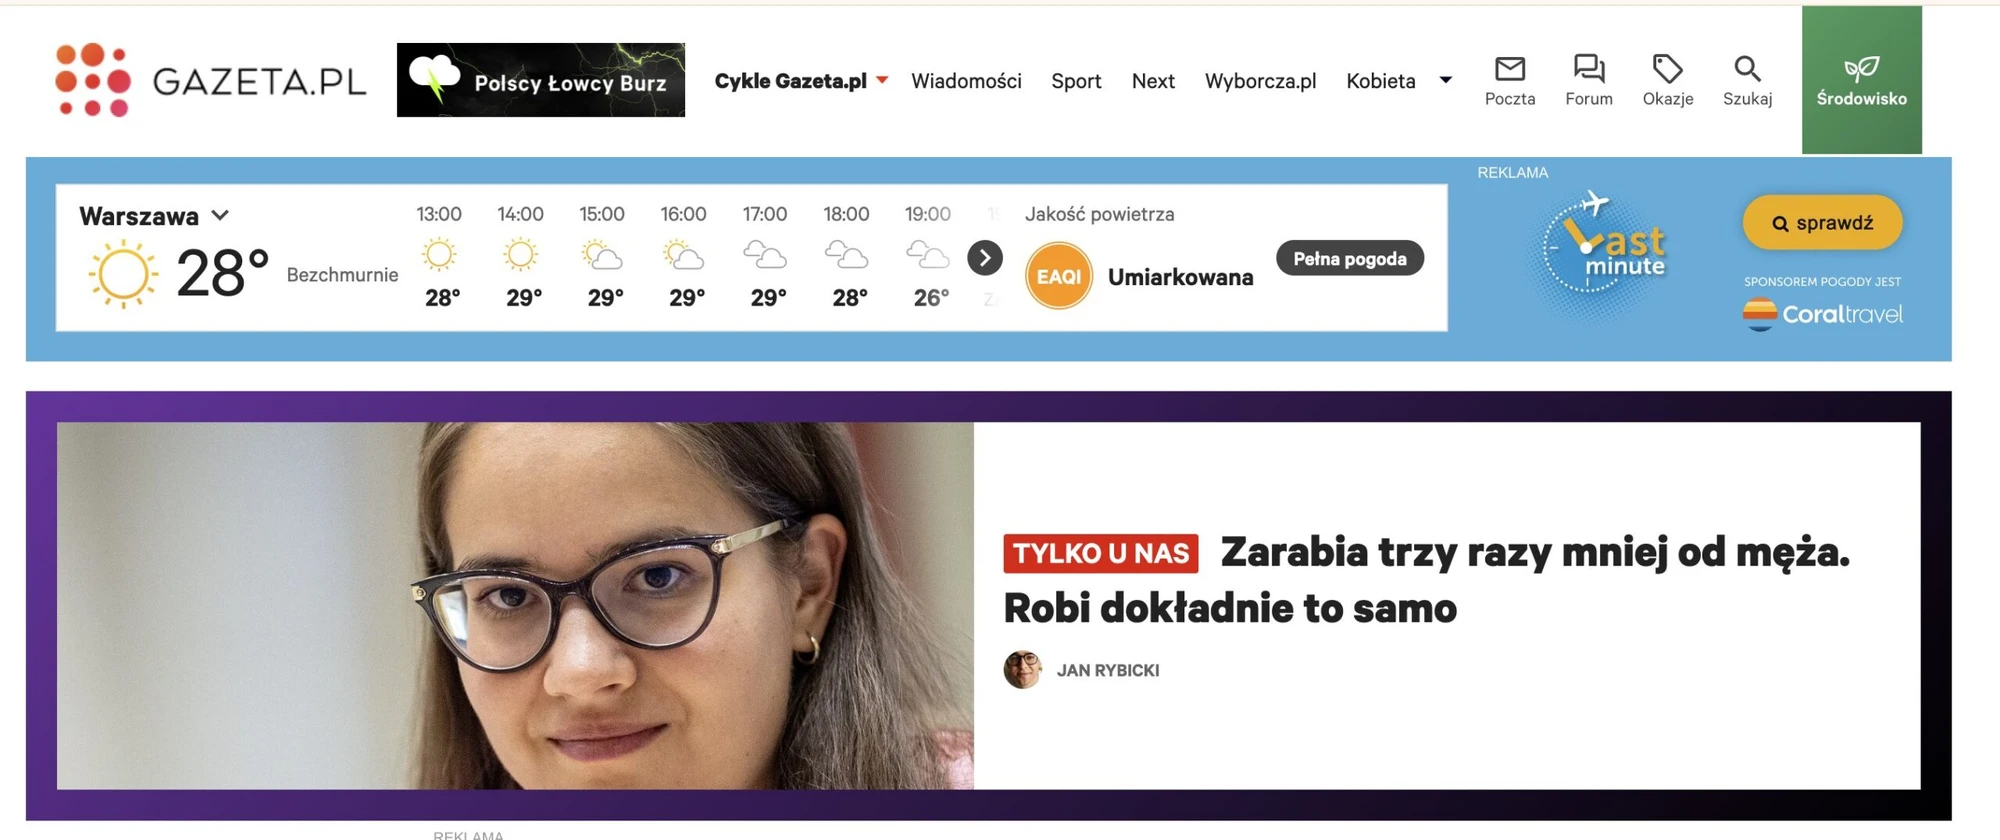Image resolution: width=2000 pixels, height=840 pixels.
Task: Click Jan Rybicki's author avatar
Action: (1022, 670)
